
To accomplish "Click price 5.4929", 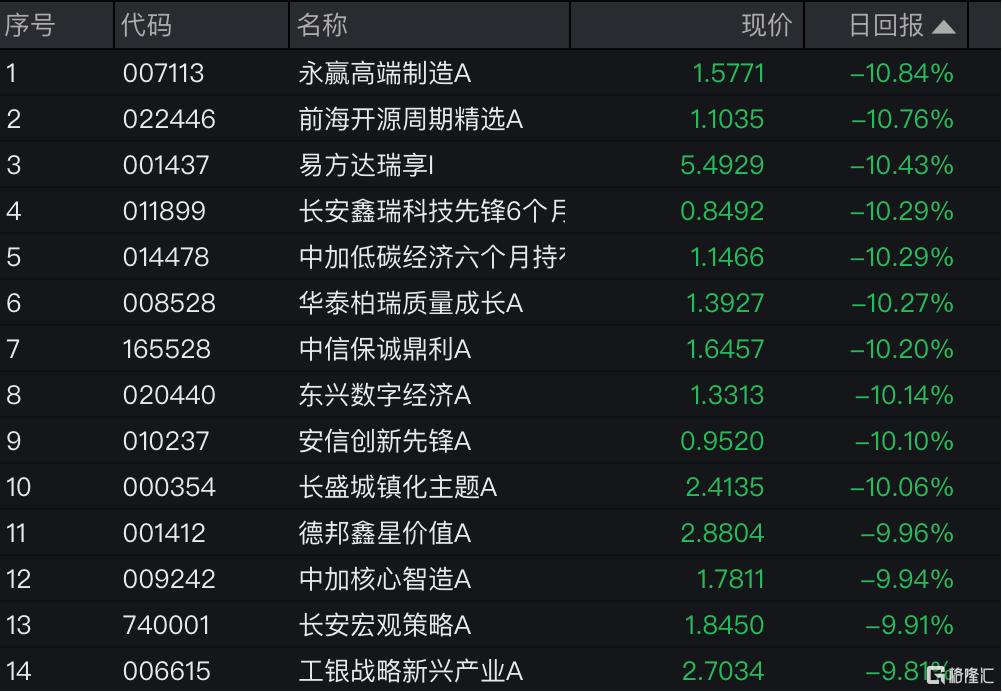I will click(722, 165).
